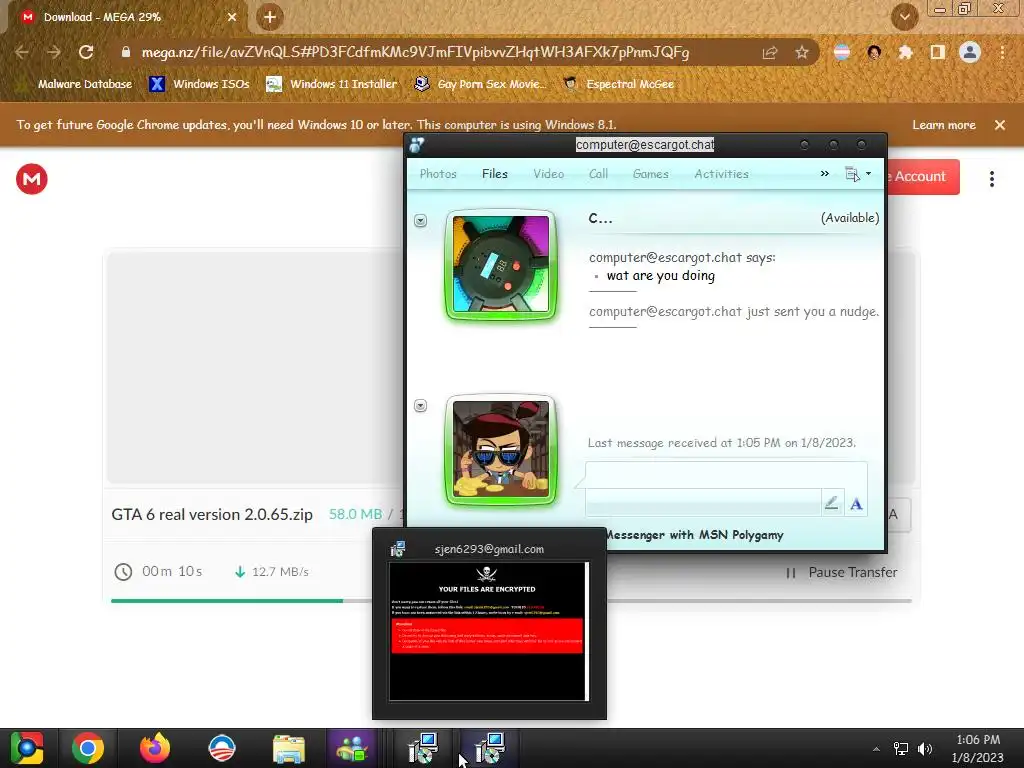The height and width of the screenshot is (768, 1024).
Task: Open a new Chrome tab
Action: coord(270,17)
